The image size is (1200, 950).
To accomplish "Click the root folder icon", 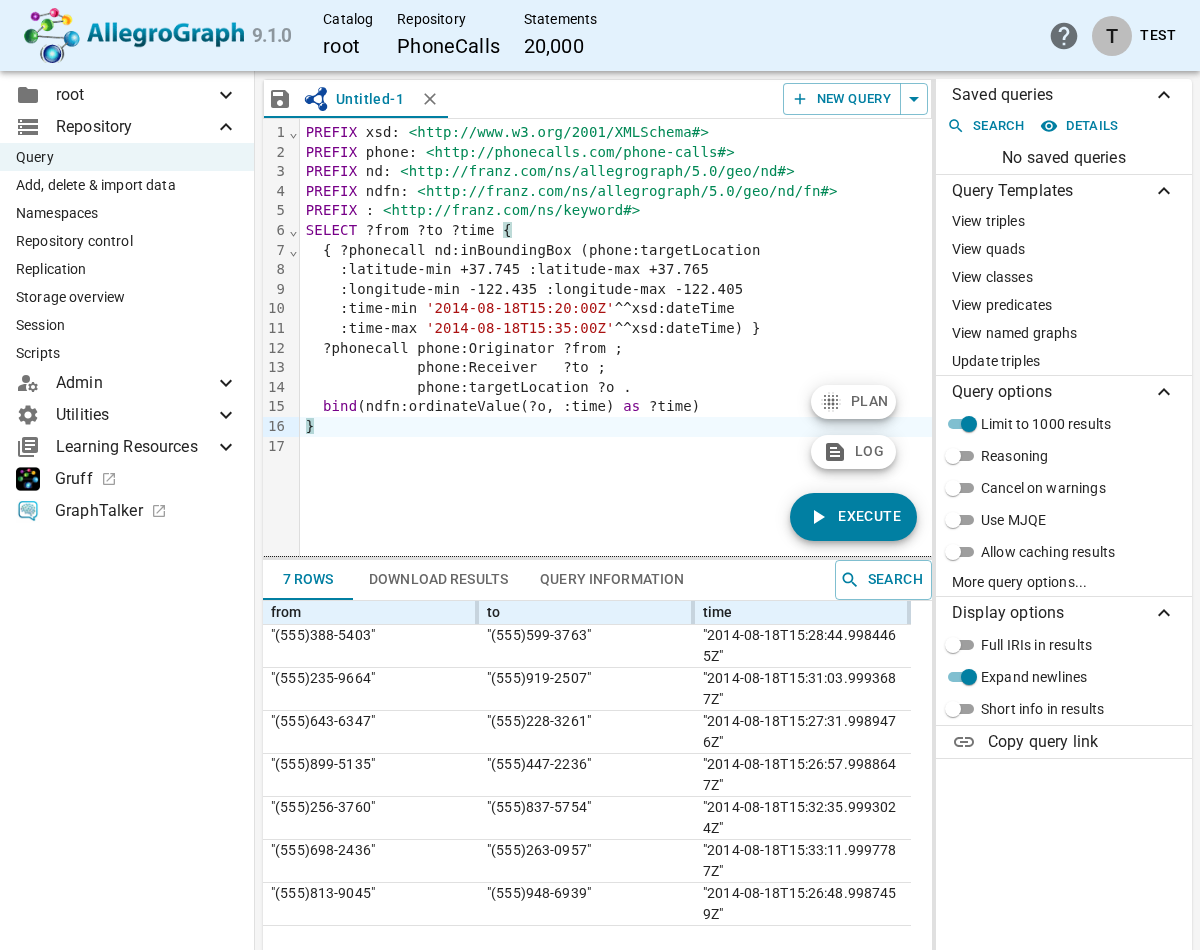I will coord(28,95).
